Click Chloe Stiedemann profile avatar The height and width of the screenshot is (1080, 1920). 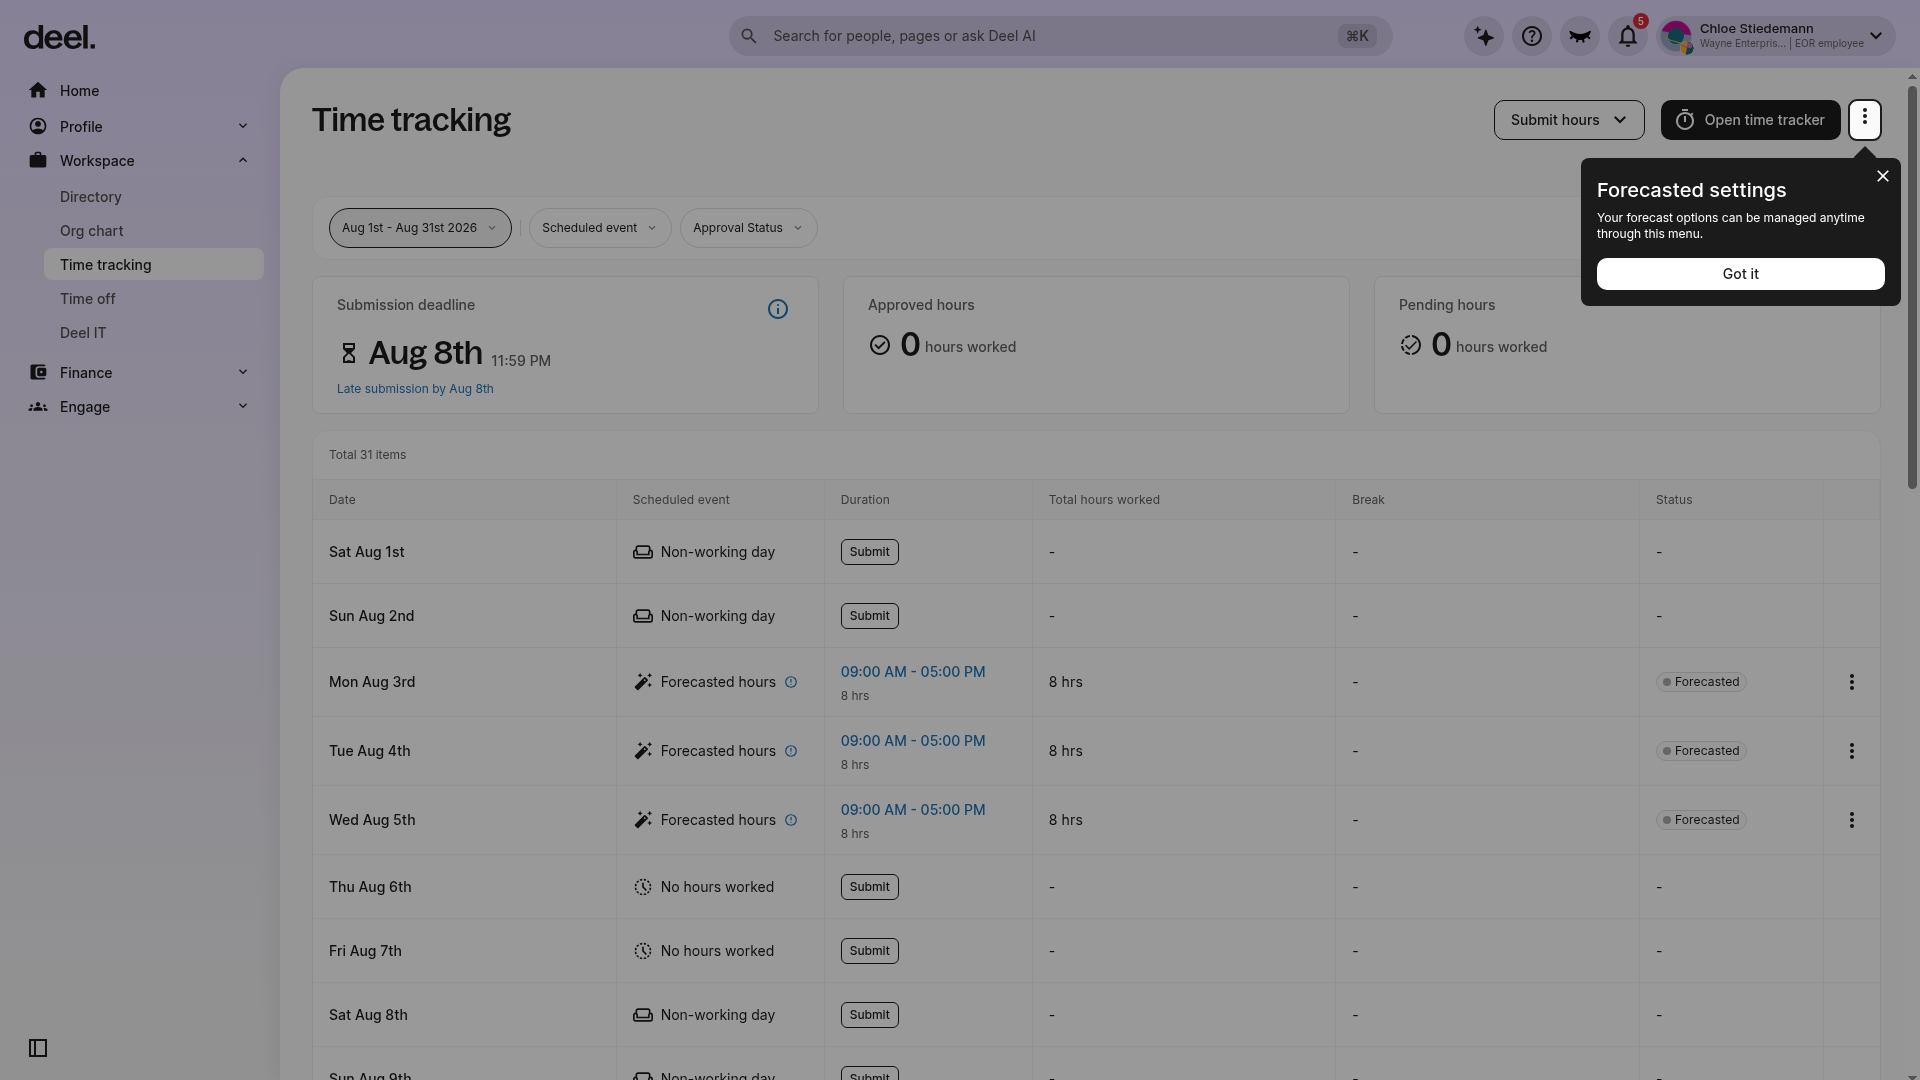[x=1676, y=36]
